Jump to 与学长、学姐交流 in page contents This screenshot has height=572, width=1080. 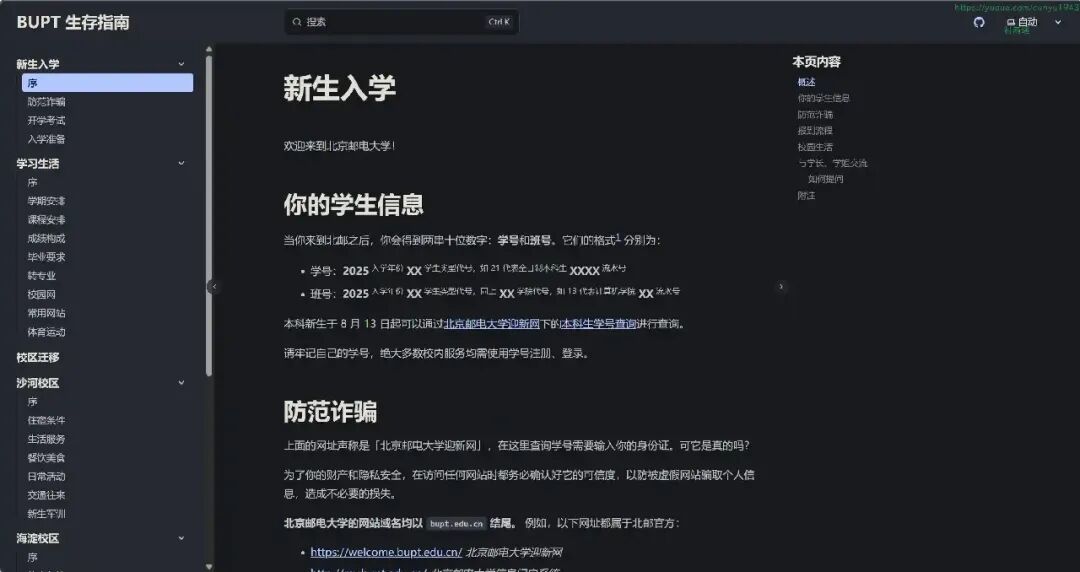pos(833,163)
